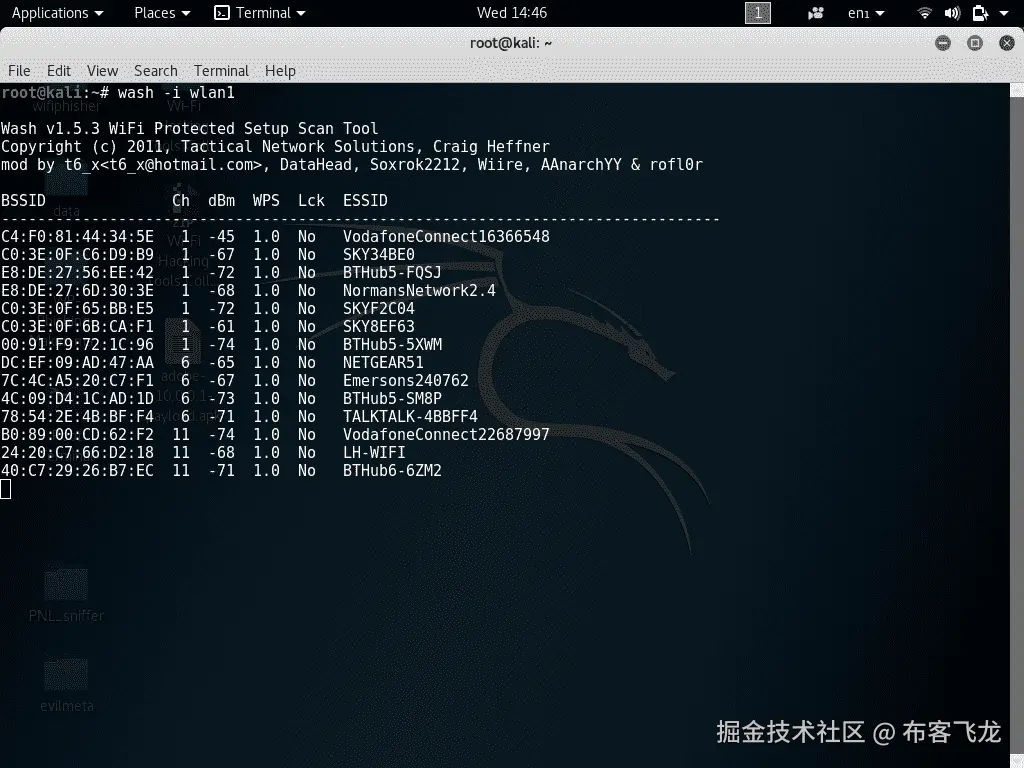Screen dimensions: 1024x768
Task: Click BSSID E8:DE:27:56:EE:42
Action: (x=77, y=272)
